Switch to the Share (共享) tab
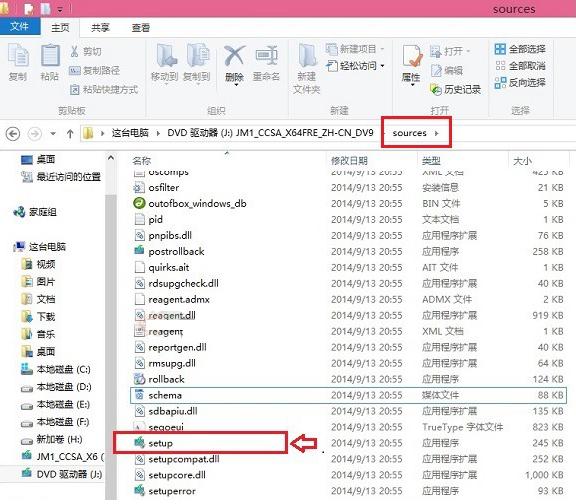 [x=100, y=28]
